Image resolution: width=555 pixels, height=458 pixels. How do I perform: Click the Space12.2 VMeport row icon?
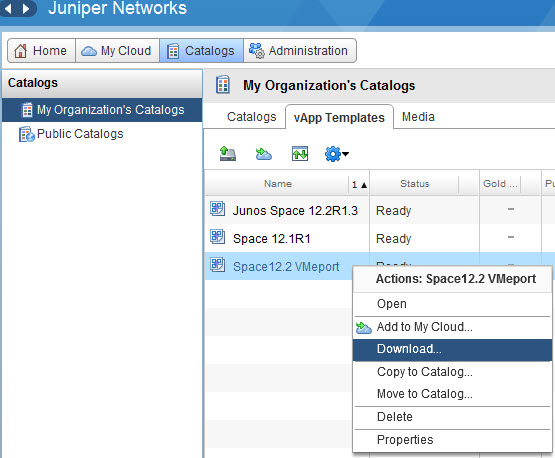click(217, 264)
